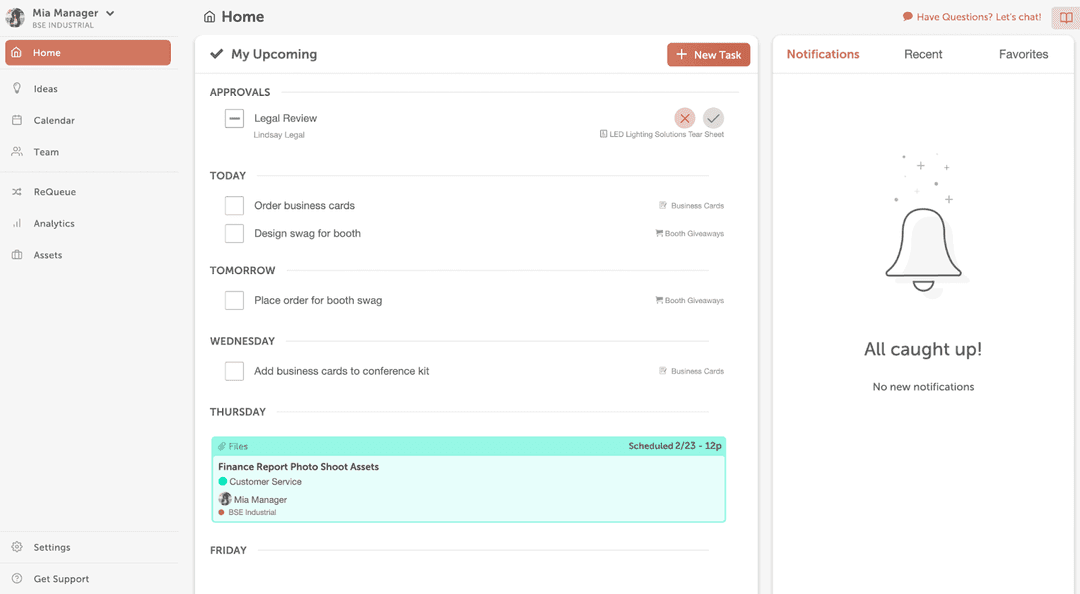Screen dimensions: 1080x594
Task: Create a New Task
Action: pyautogui.click(x=709, y=54)
